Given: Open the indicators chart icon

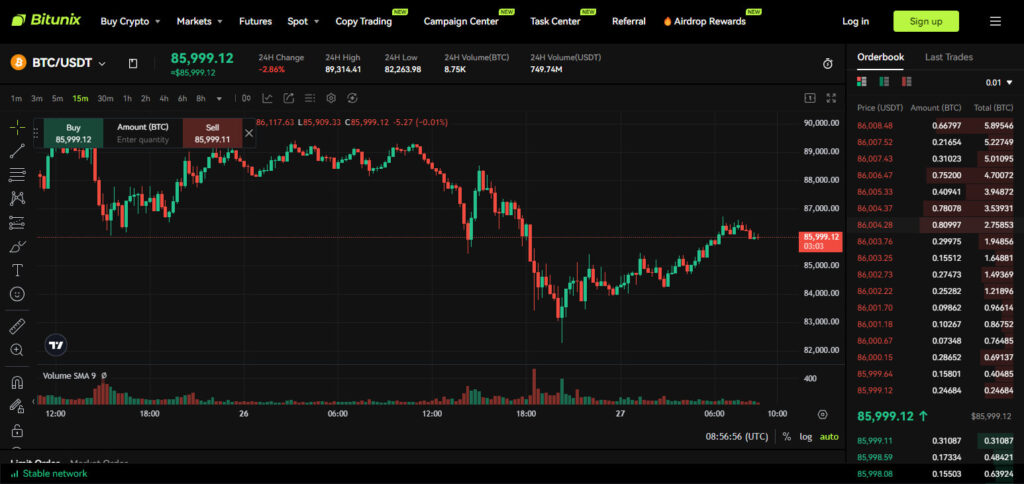Looking at the screenshot, I should click(x=267, y=98).
